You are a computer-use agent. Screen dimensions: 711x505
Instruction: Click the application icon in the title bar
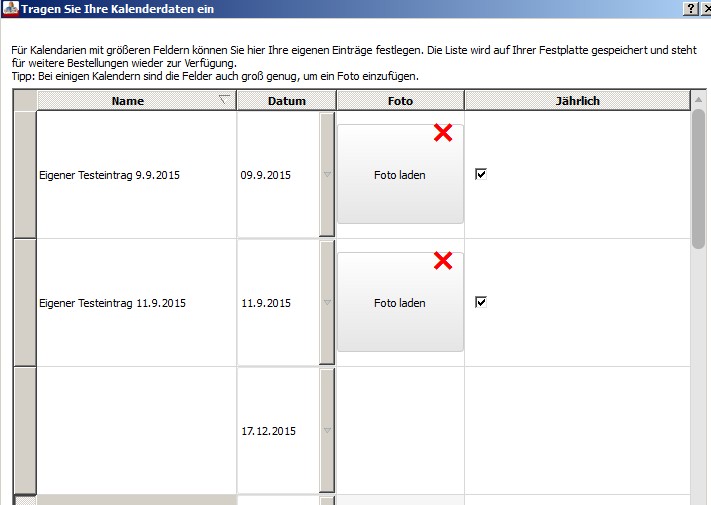tap(11, 9)
